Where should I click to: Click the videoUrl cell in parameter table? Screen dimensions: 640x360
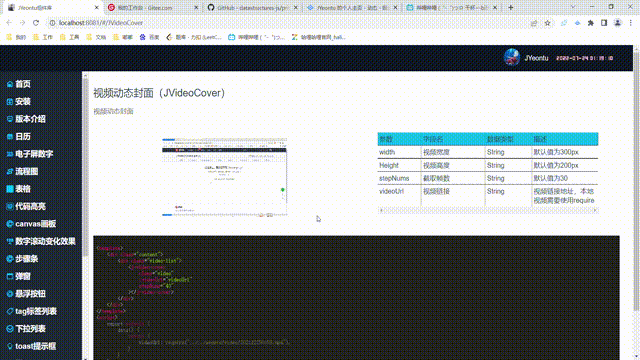[399, 196]
